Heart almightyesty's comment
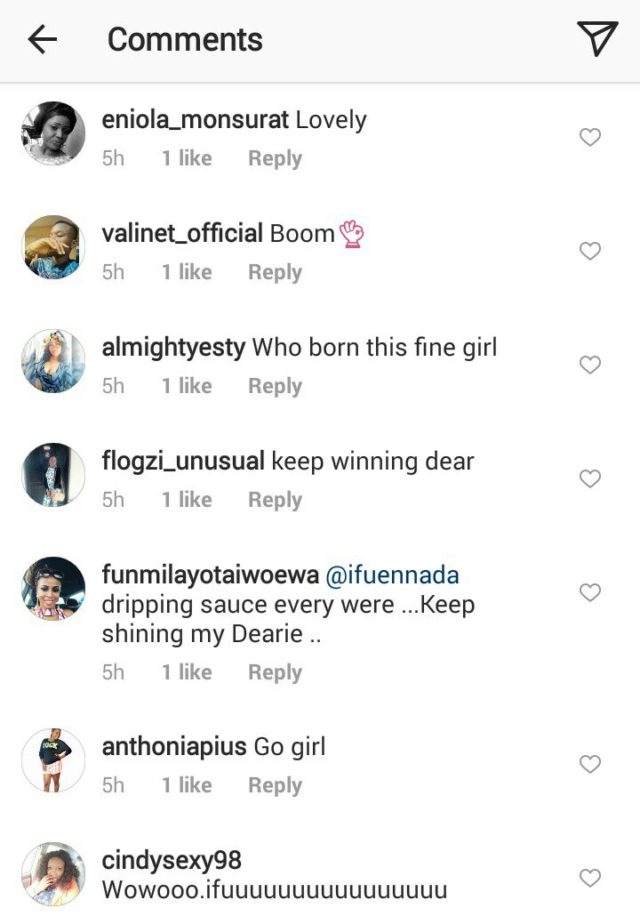 [590, 365]
